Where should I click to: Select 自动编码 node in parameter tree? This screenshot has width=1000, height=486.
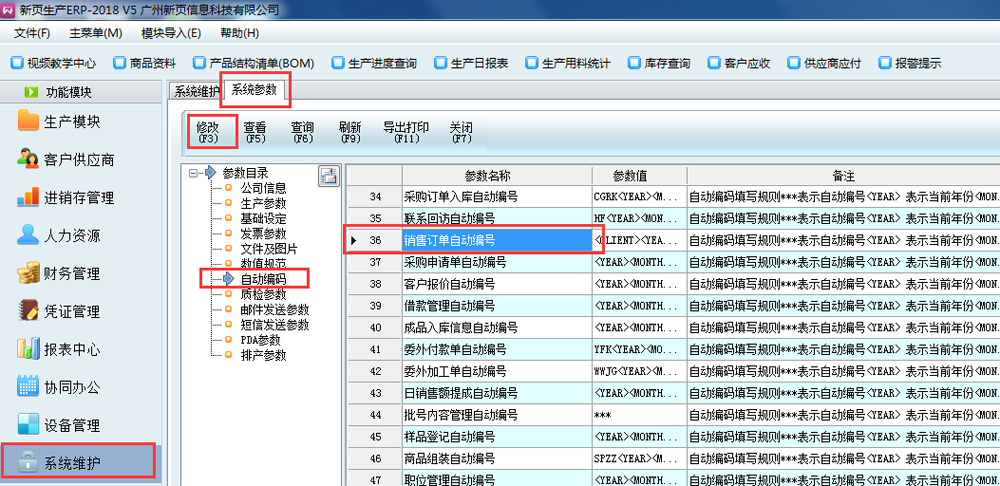263,279
